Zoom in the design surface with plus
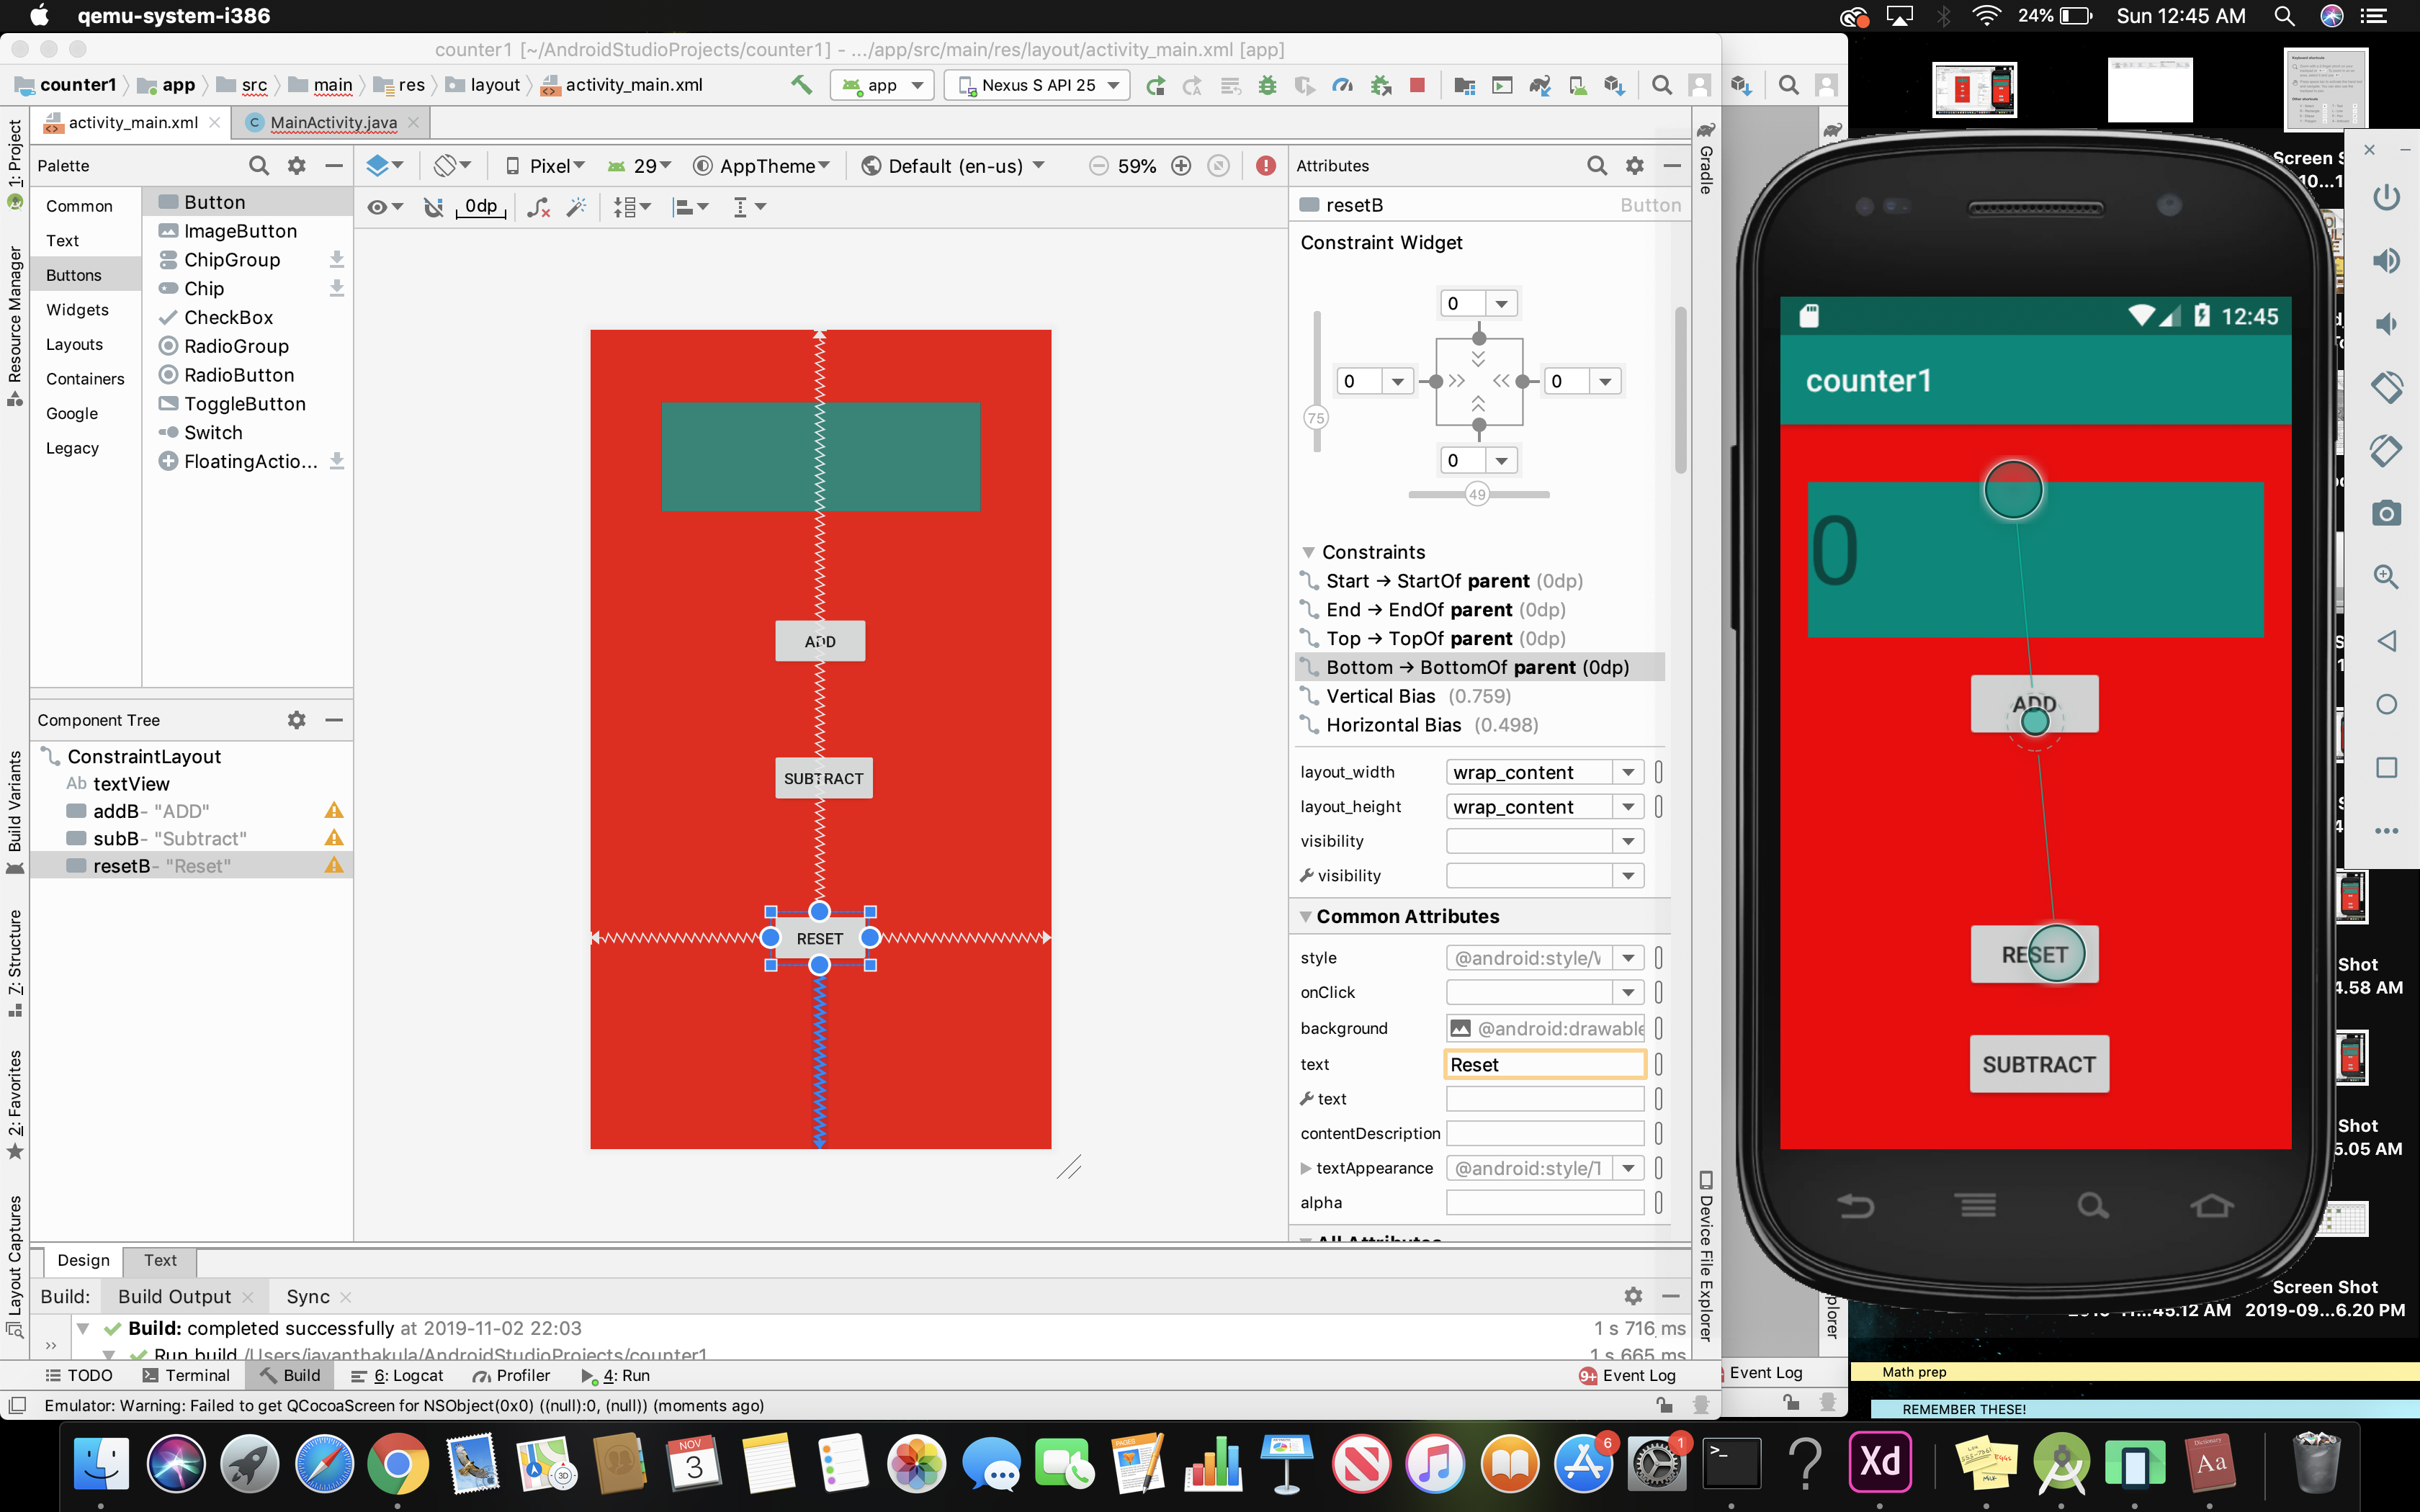The width and height of the screenshot is (2420, 1512). click(x=1181, y=166)
